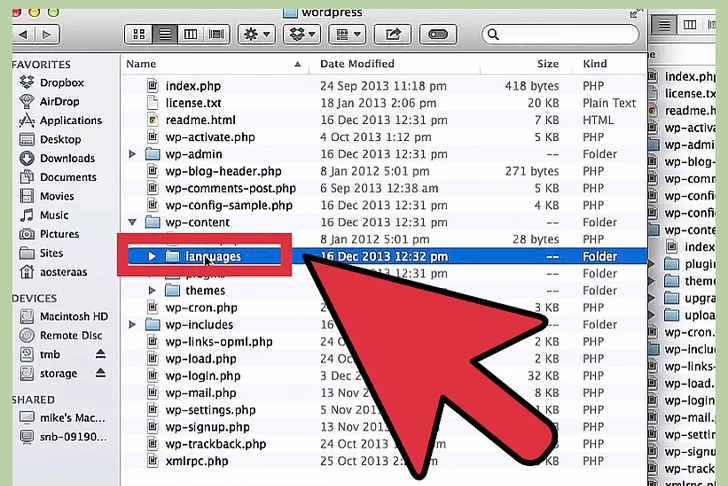The width and height of the screenshot is (728, 486).
Task: Open AirDrop from the sidebar
Action: click(62, 101)
